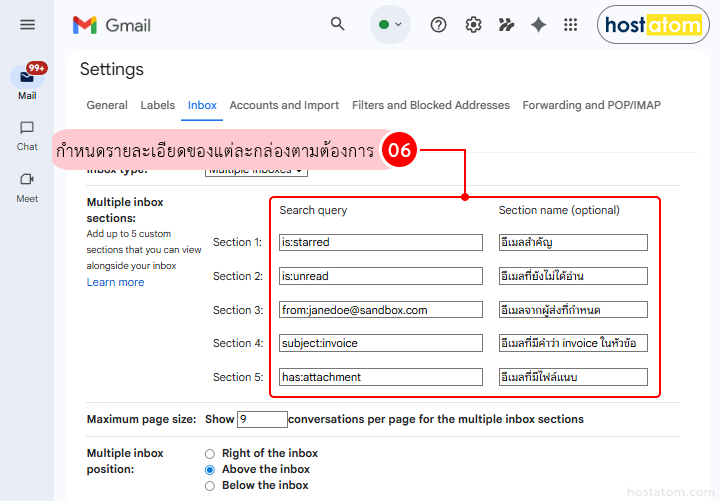Click Section 5 query field has:attachment
720x501 pixels.
pyautogui.click(x=381, y=377)
